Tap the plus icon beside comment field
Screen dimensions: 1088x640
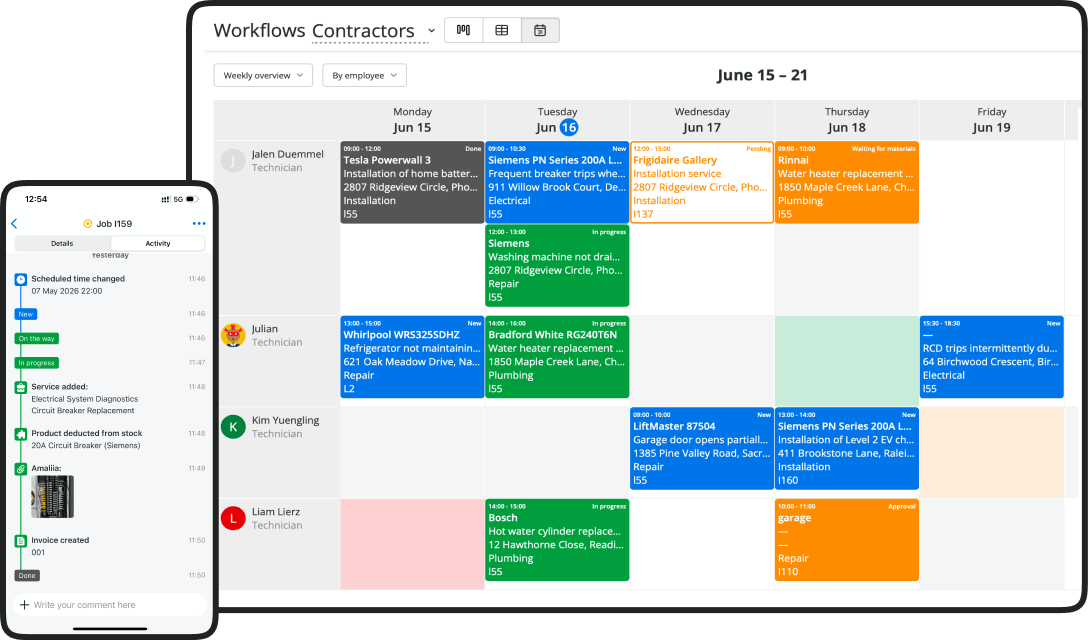(24, 605)
